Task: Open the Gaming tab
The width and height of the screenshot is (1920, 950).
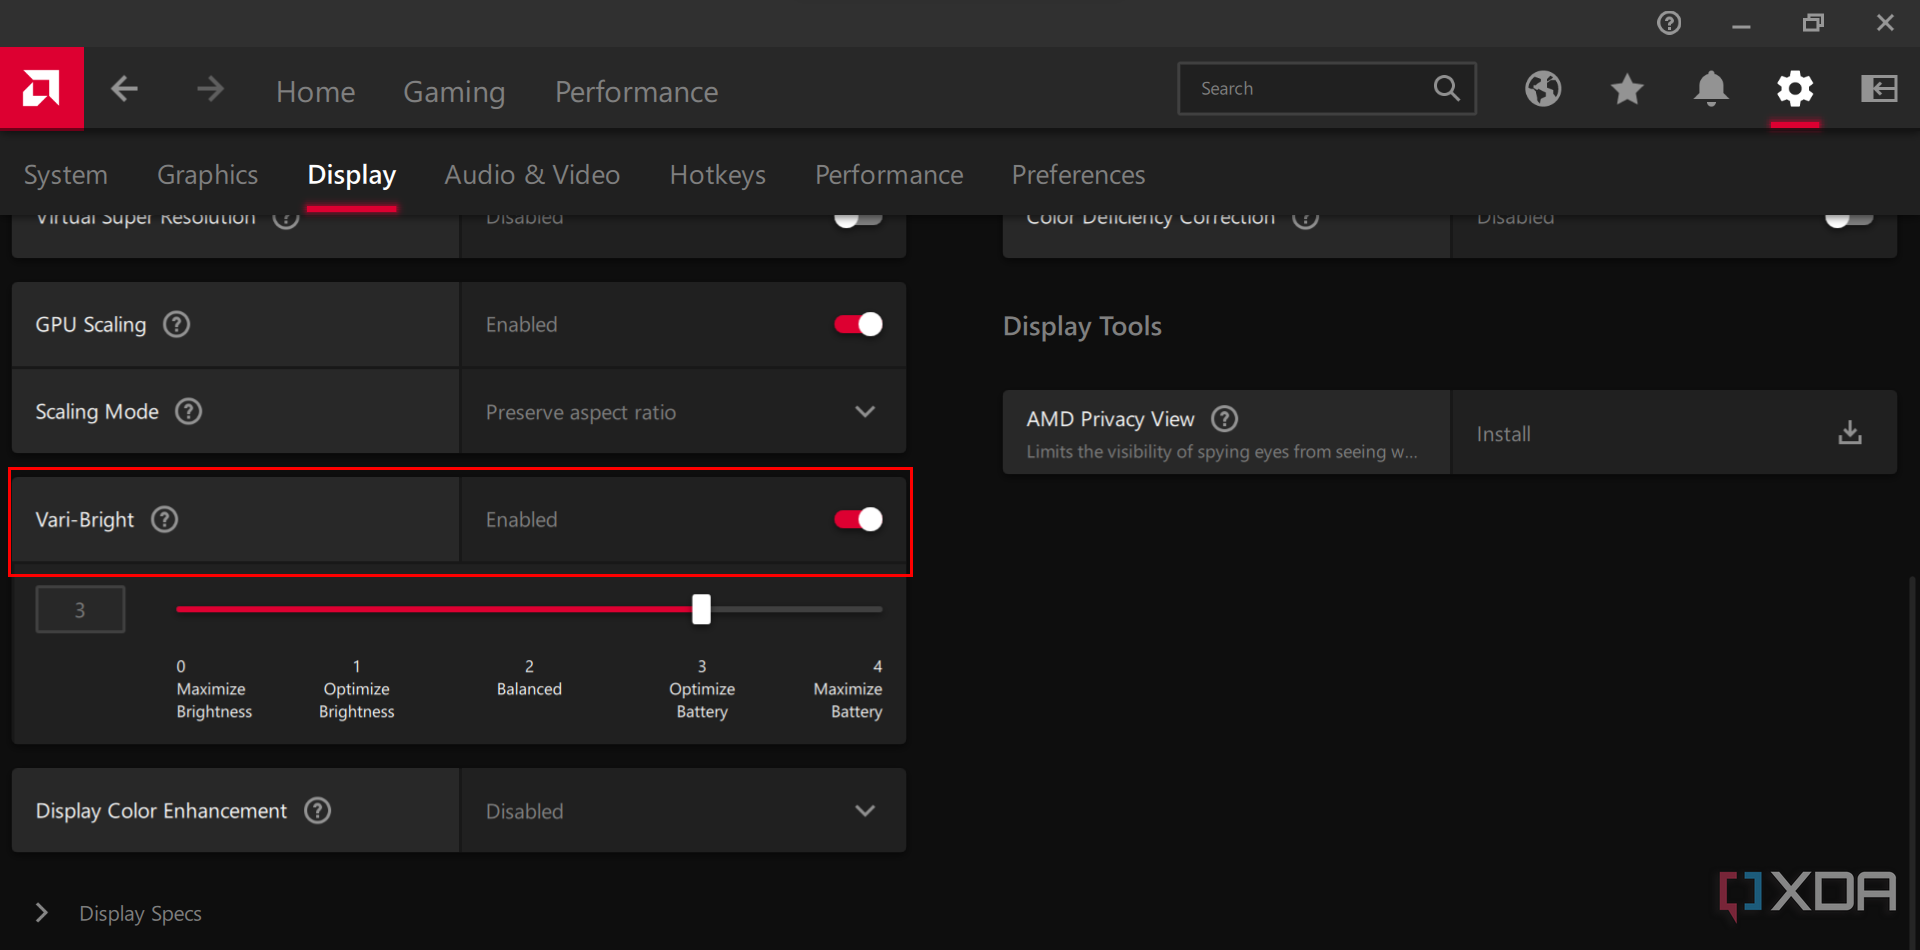Action: [454, 92]
